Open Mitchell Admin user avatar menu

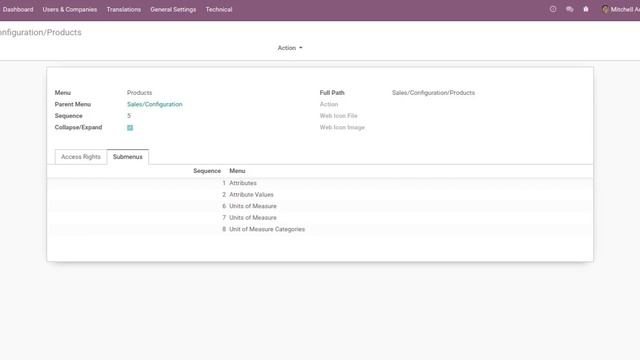coord(620,9)
